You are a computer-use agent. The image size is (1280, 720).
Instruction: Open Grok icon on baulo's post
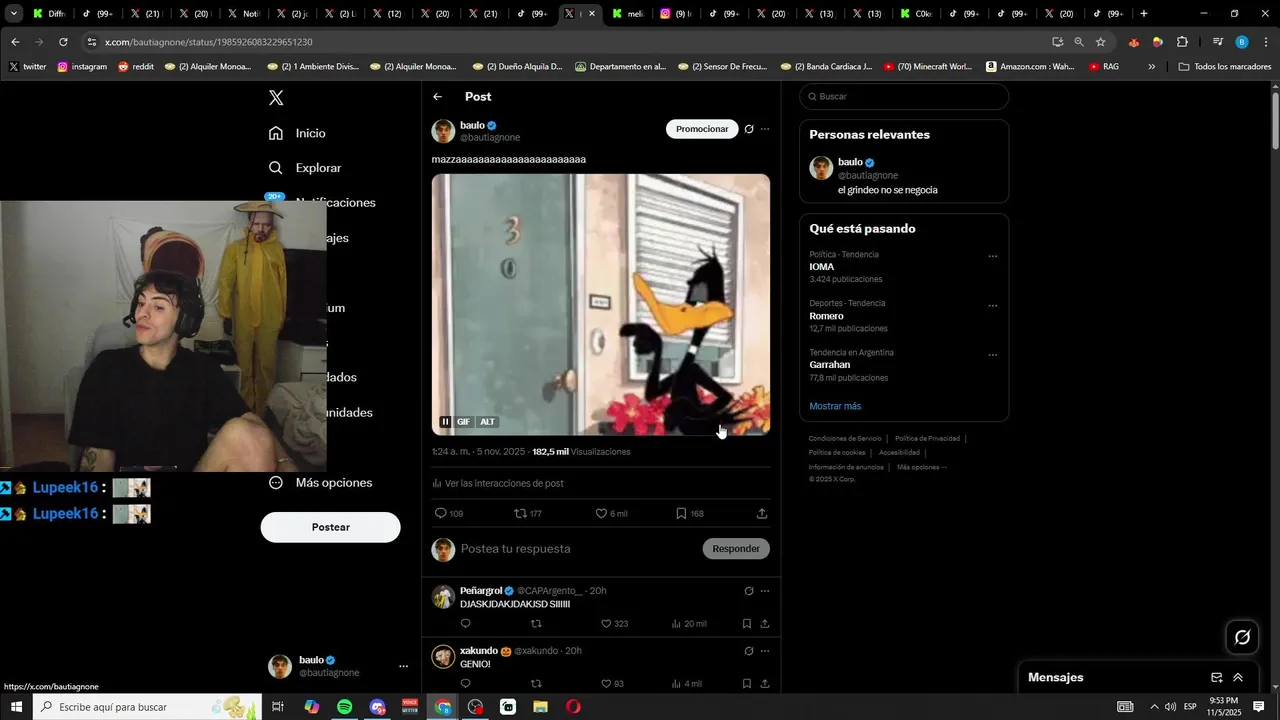[749, 129]
